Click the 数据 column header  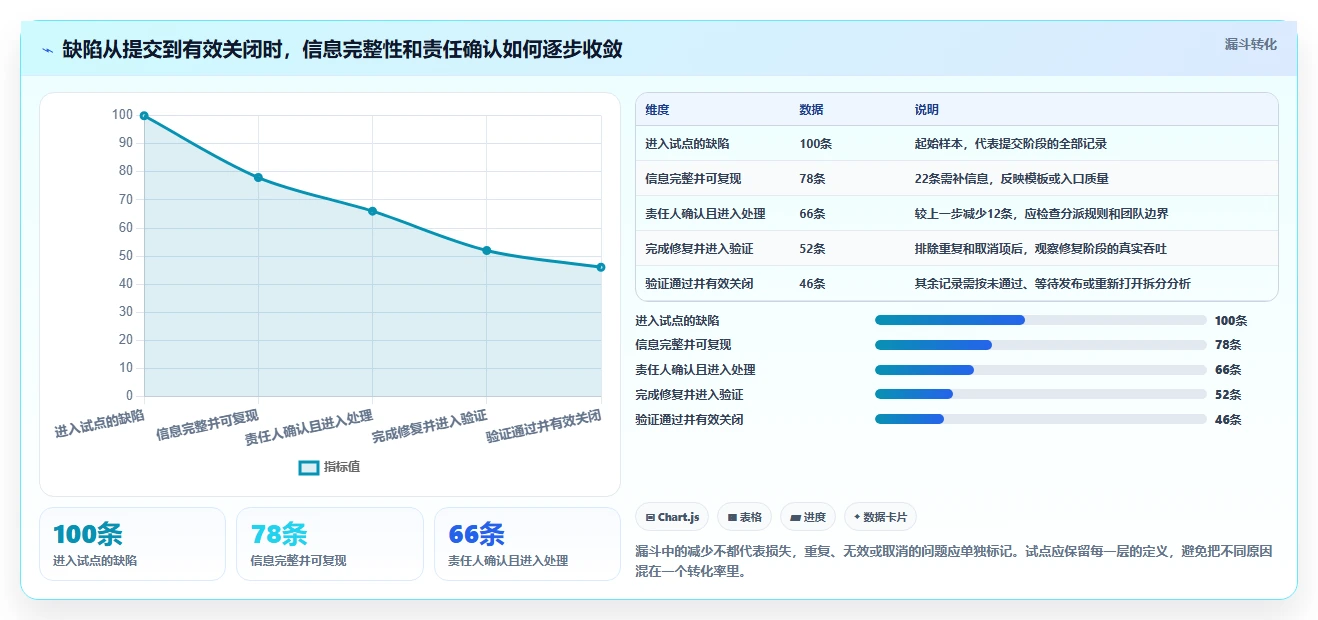(x=811, y=110)
